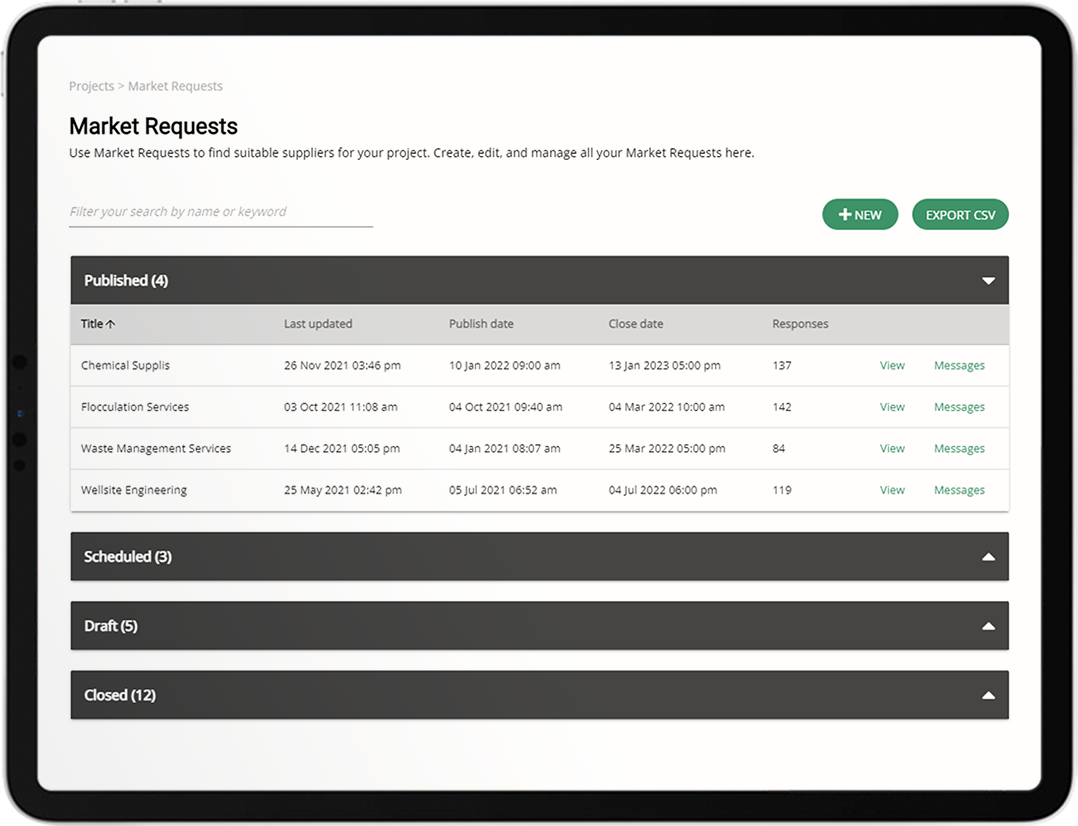This screenshot has width=1078, height=826.
Task: Click publish date 04 Oct 2021 09:40 am
Action: click(x=505, y=407)
